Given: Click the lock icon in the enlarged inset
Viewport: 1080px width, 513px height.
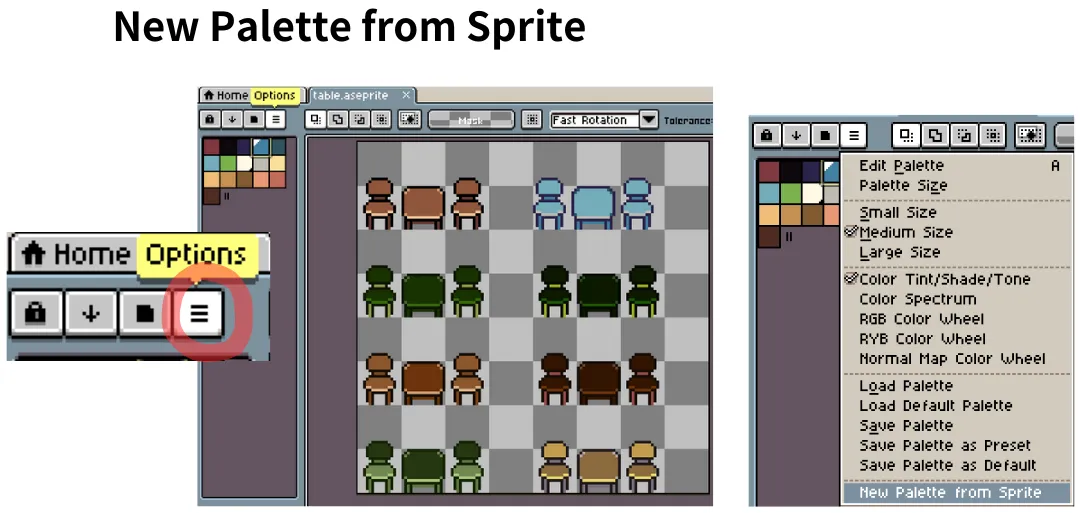Looking at the screenshot, I should [x=35, y=314].
